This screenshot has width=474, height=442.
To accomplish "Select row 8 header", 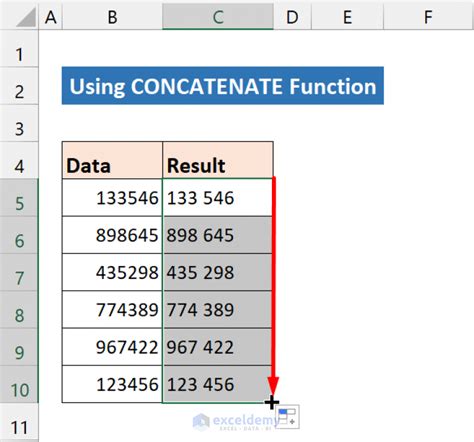I will tap(19, 310).
